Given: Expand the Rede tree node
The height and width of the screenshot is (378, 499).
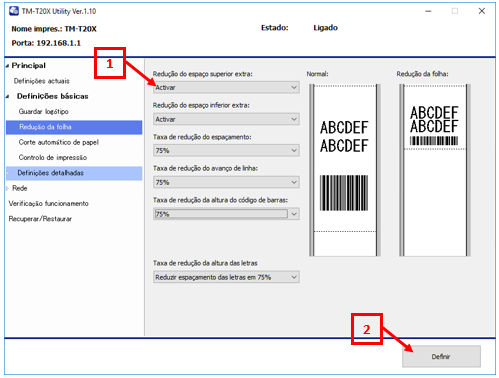Looking at the screenshot, I should (7, 188).
